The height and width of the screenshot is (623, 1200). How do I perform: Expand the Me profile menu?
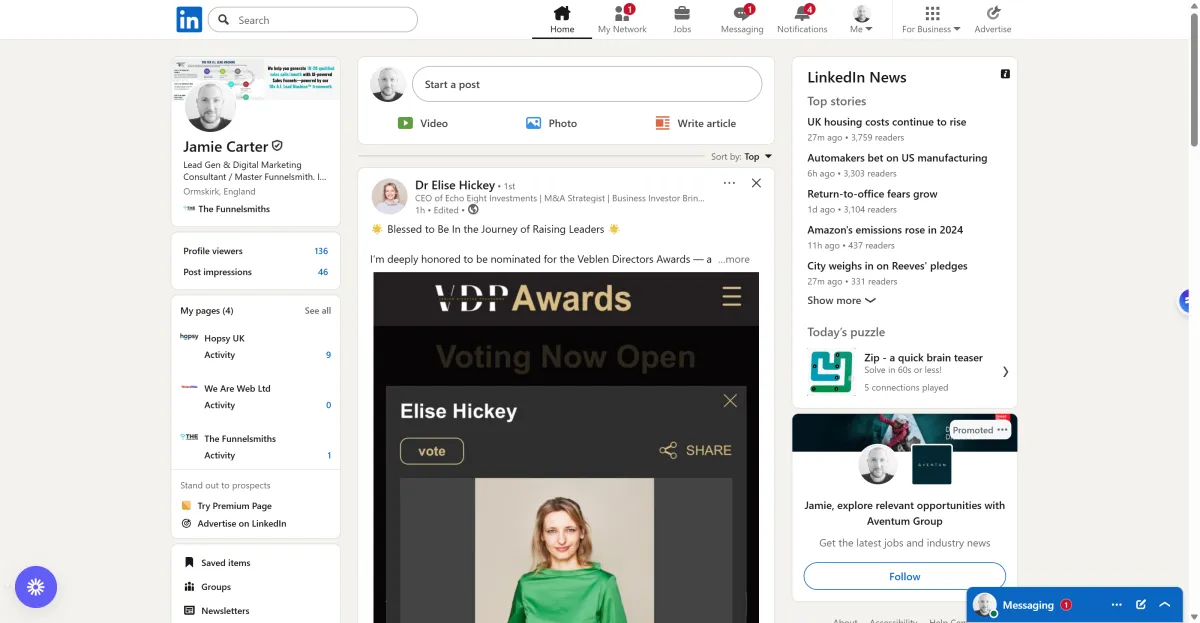[x=861, y=20]
